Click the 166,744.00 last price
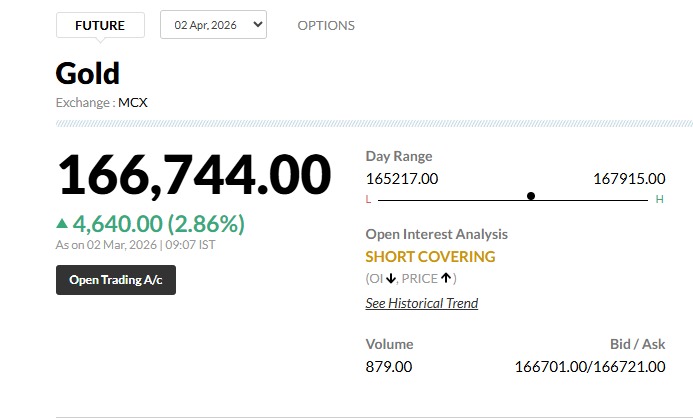The height and width of the screenshot is (418, 693). (x=193, y=175)
